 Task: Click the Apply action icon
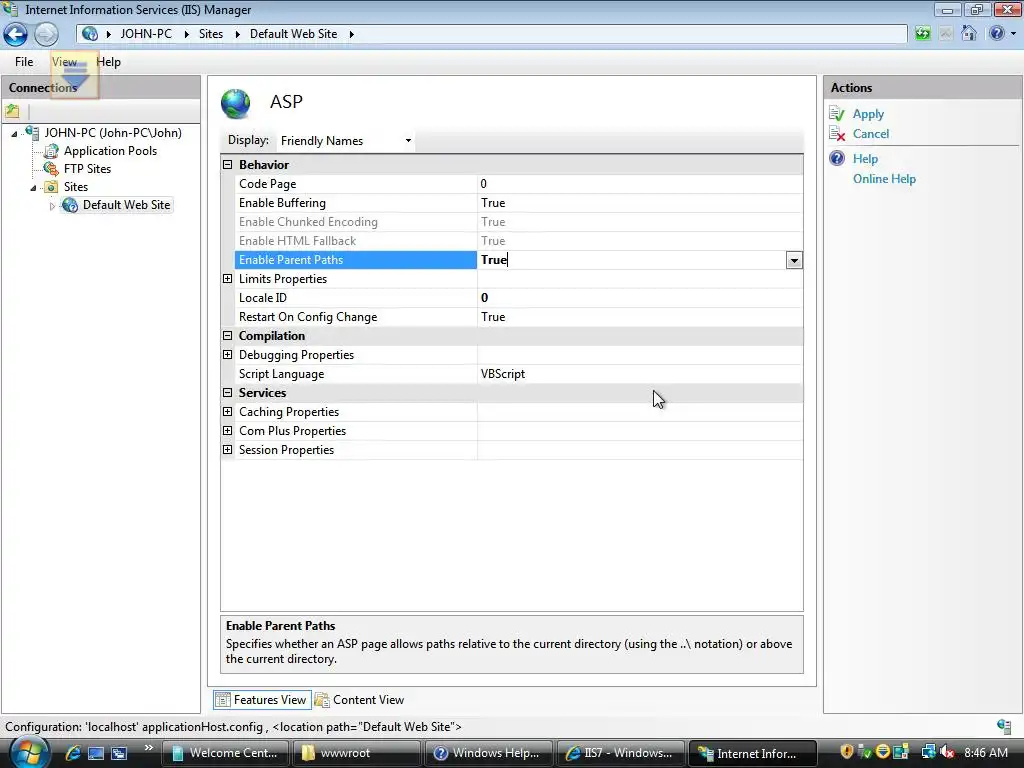click(x=837, y=114)
